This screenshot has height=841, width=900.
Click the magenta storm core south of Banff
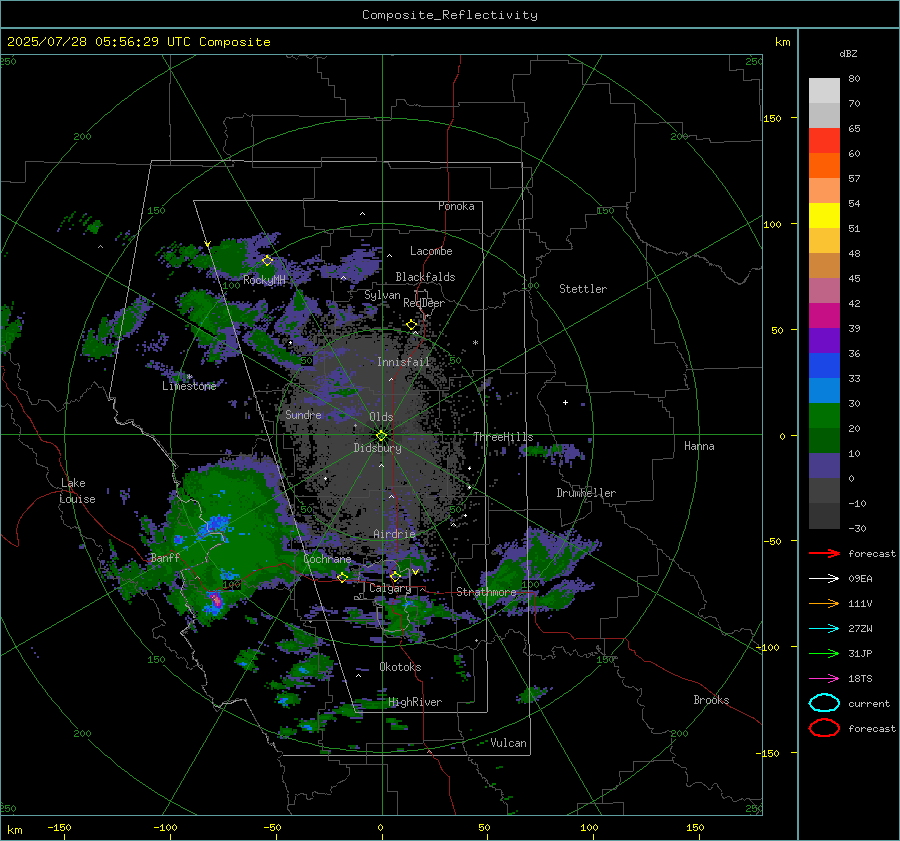tap(216, 600)
